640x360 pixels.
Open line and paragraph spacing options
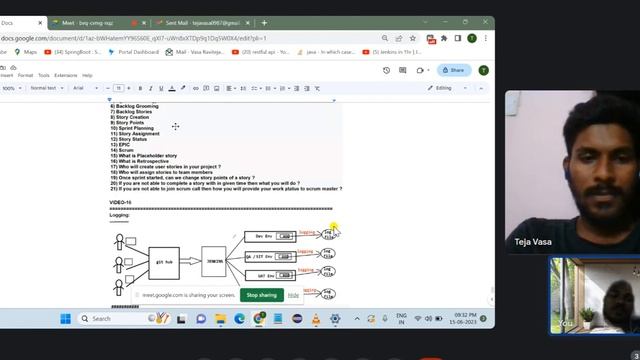point(243,88)
